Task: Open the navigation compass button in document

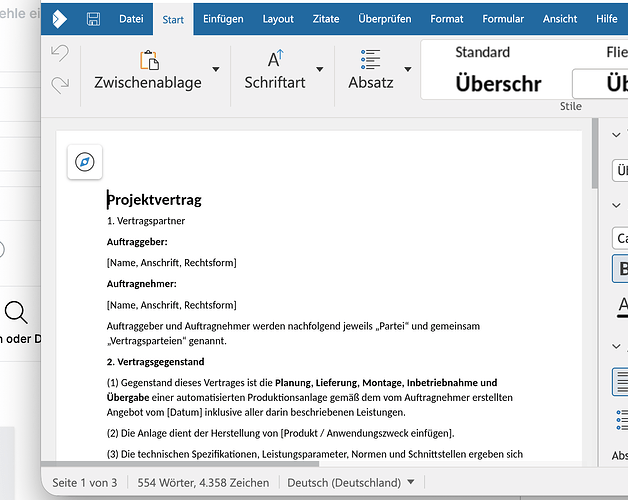Action: 85,162
